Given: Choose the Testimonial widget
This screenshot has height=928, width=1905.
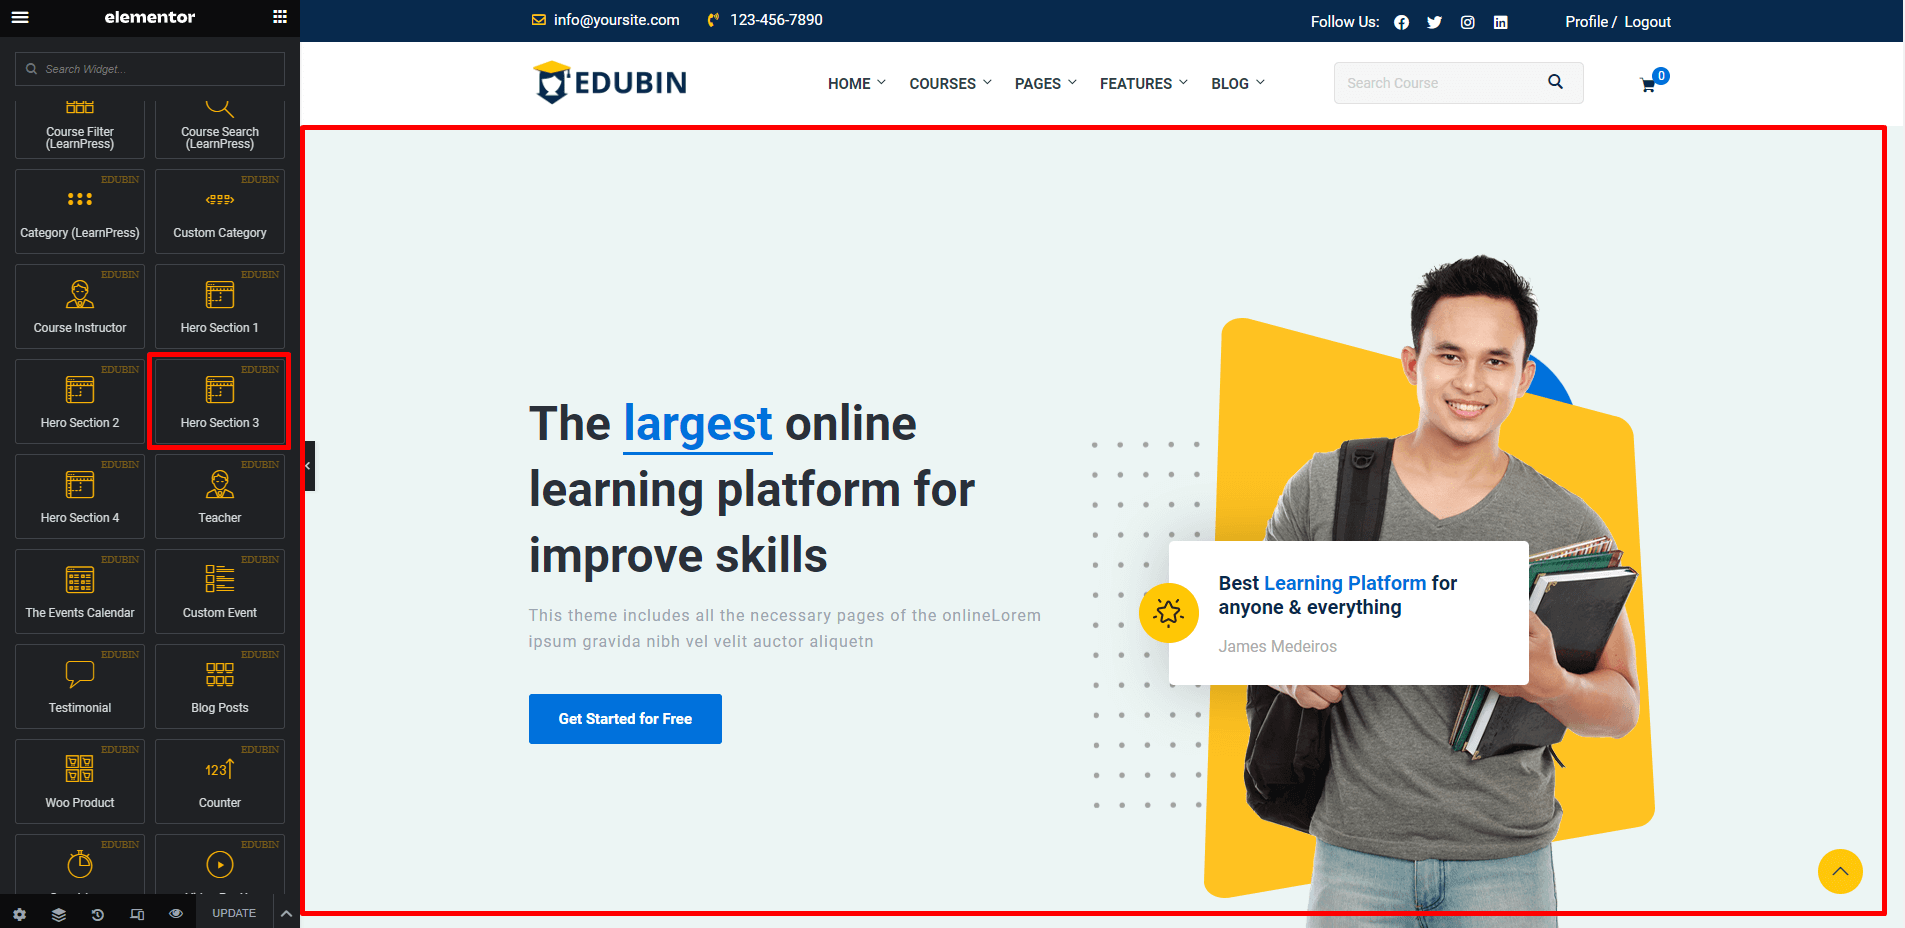Looking at the screenshot, I should pyautogui.click(x=80, y=686).
